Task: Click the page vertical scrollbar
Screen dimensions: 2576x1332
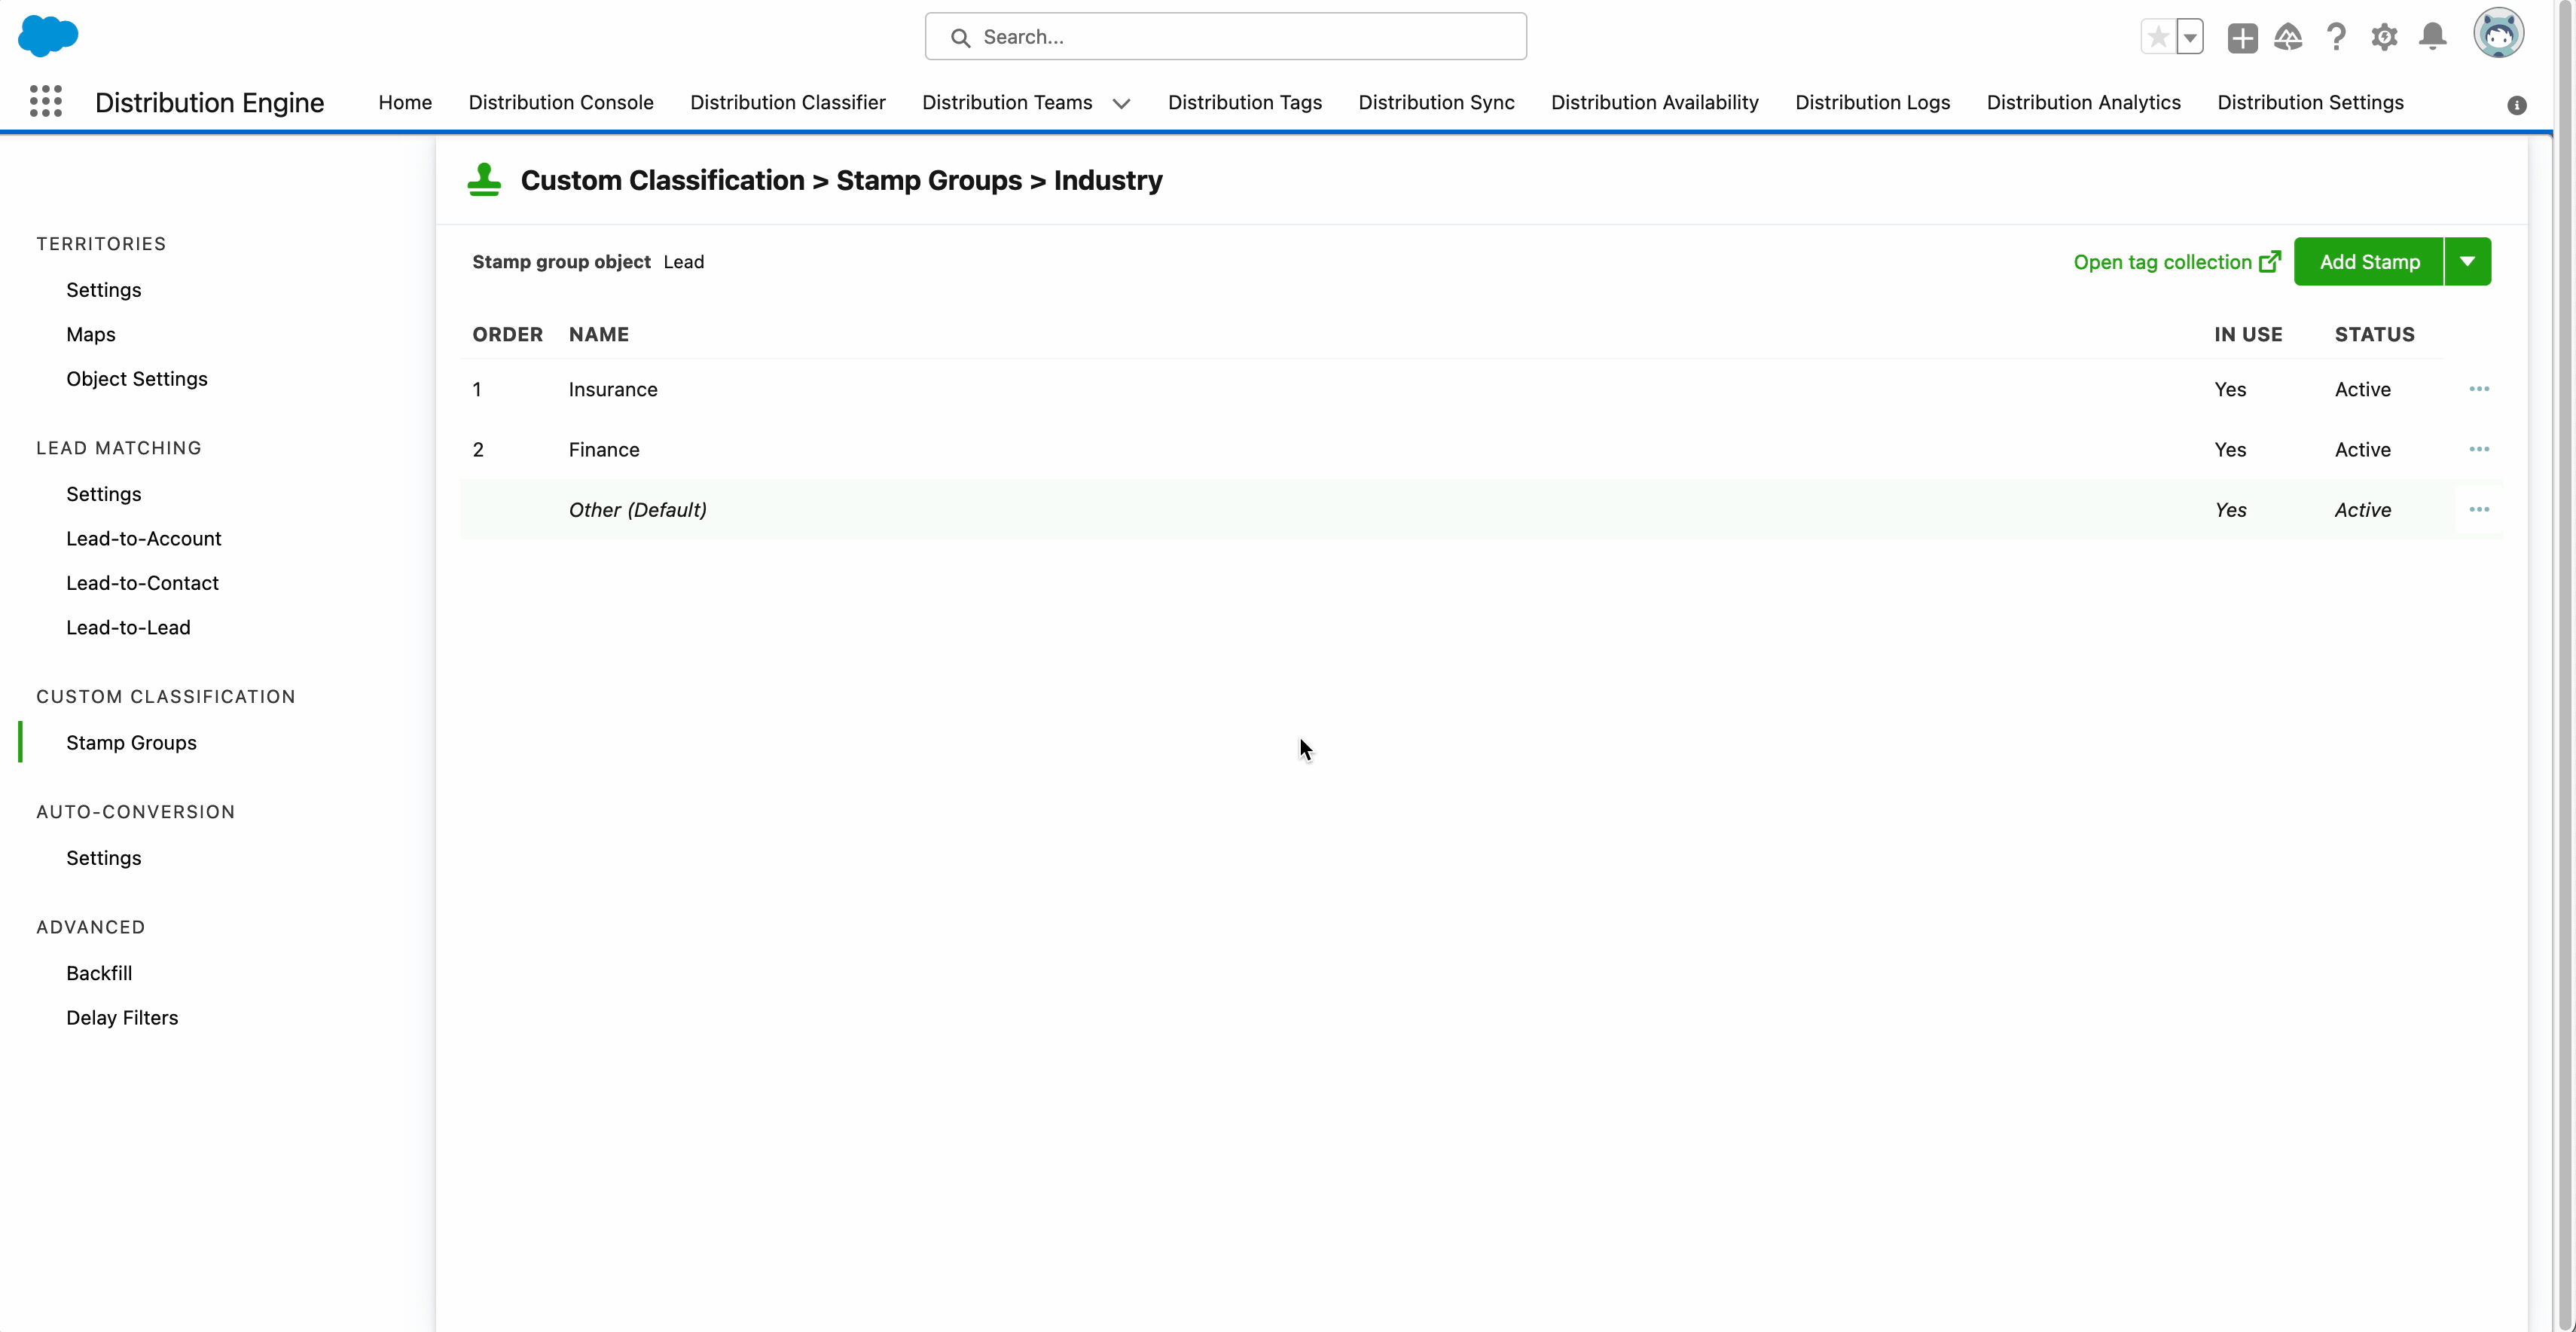Action: 2566,666
